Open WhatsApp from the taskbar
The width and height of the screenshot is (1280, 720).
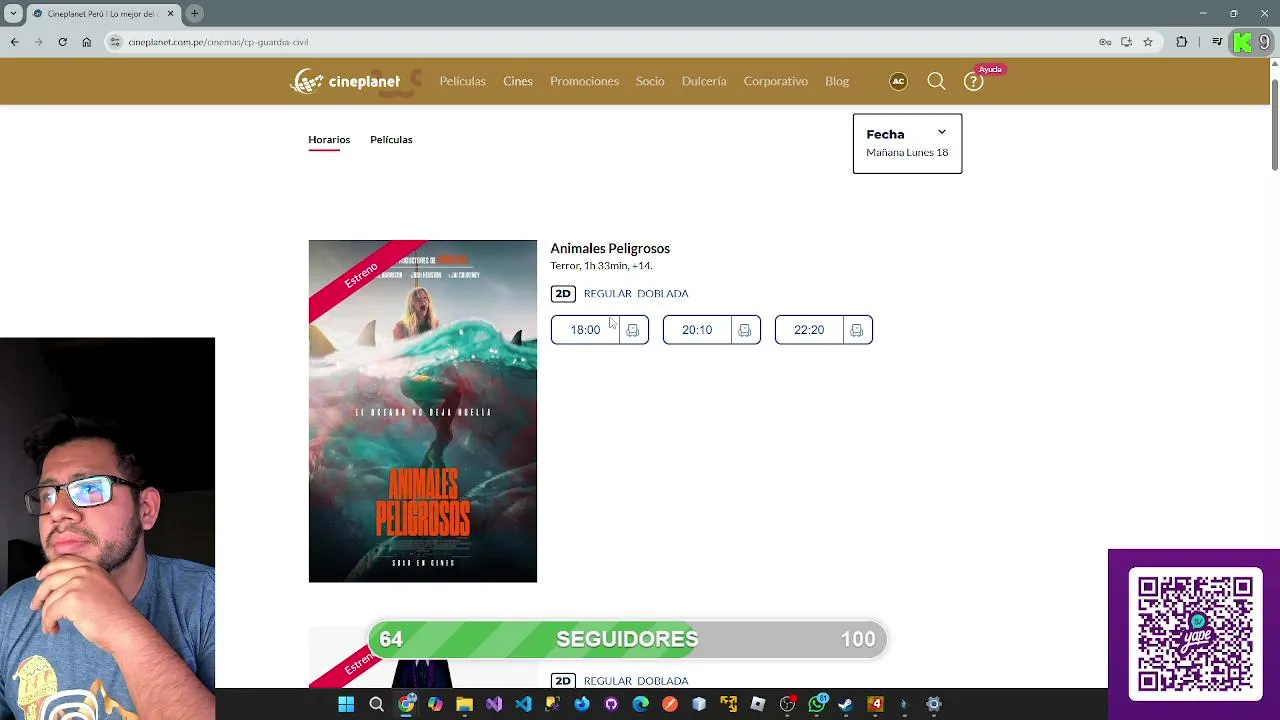click(x=817, y=704)
